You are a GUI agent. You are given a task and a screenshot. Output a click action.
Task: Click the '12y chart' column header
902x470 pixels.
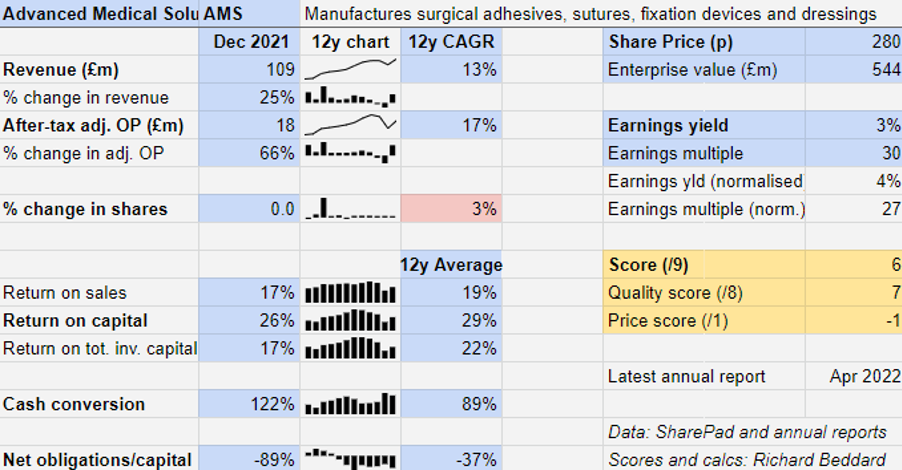coord(350,41)
